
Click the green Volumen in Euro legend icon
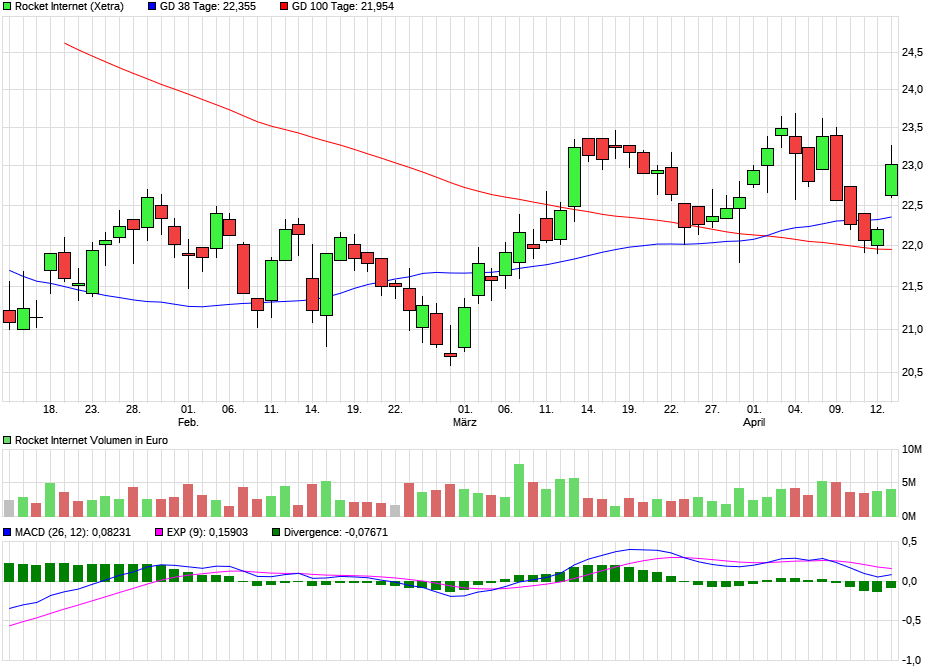coord(8,439)
